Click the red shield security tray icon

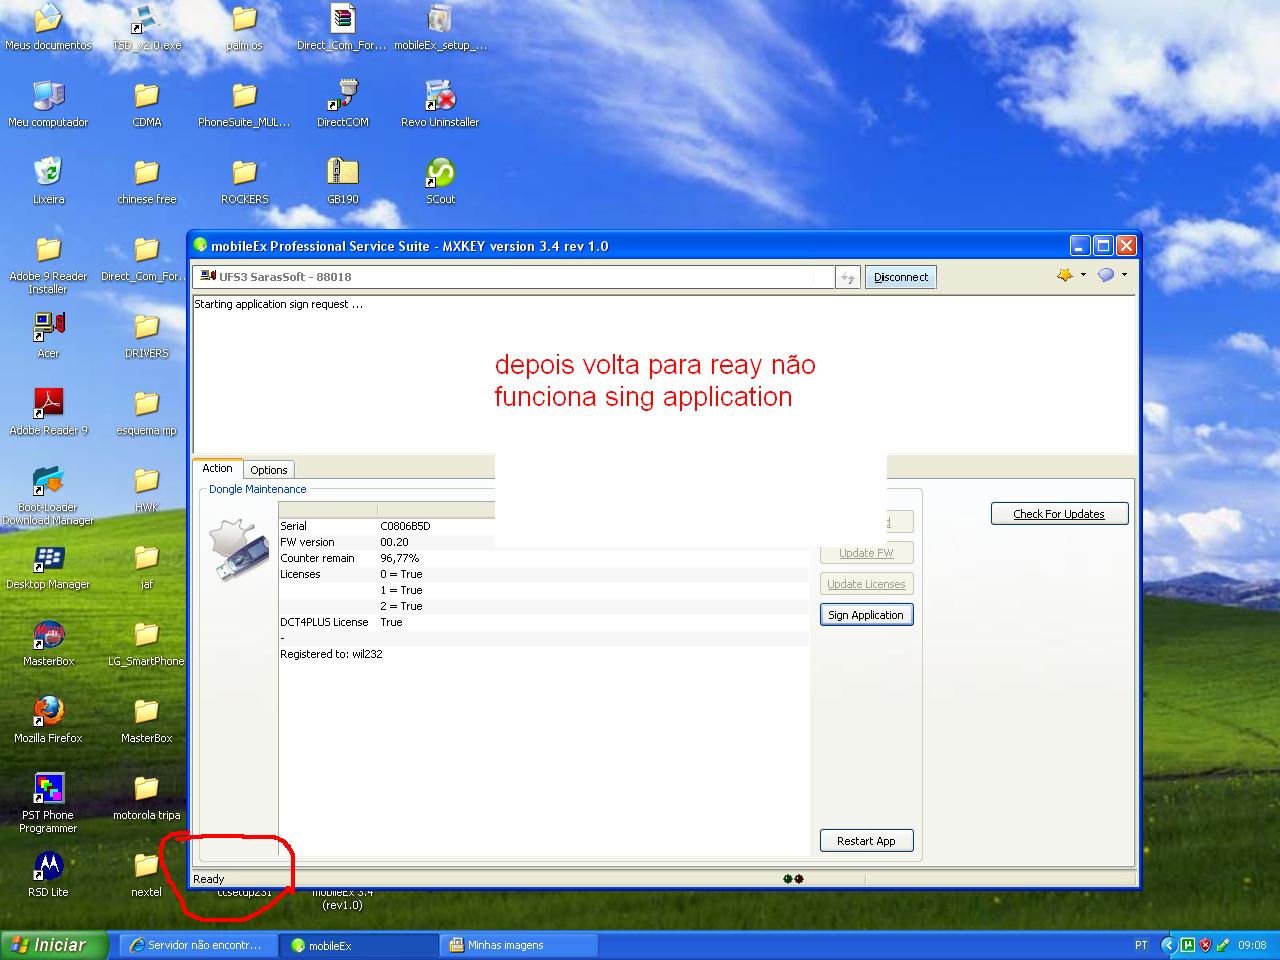(x=1205, y=945)
